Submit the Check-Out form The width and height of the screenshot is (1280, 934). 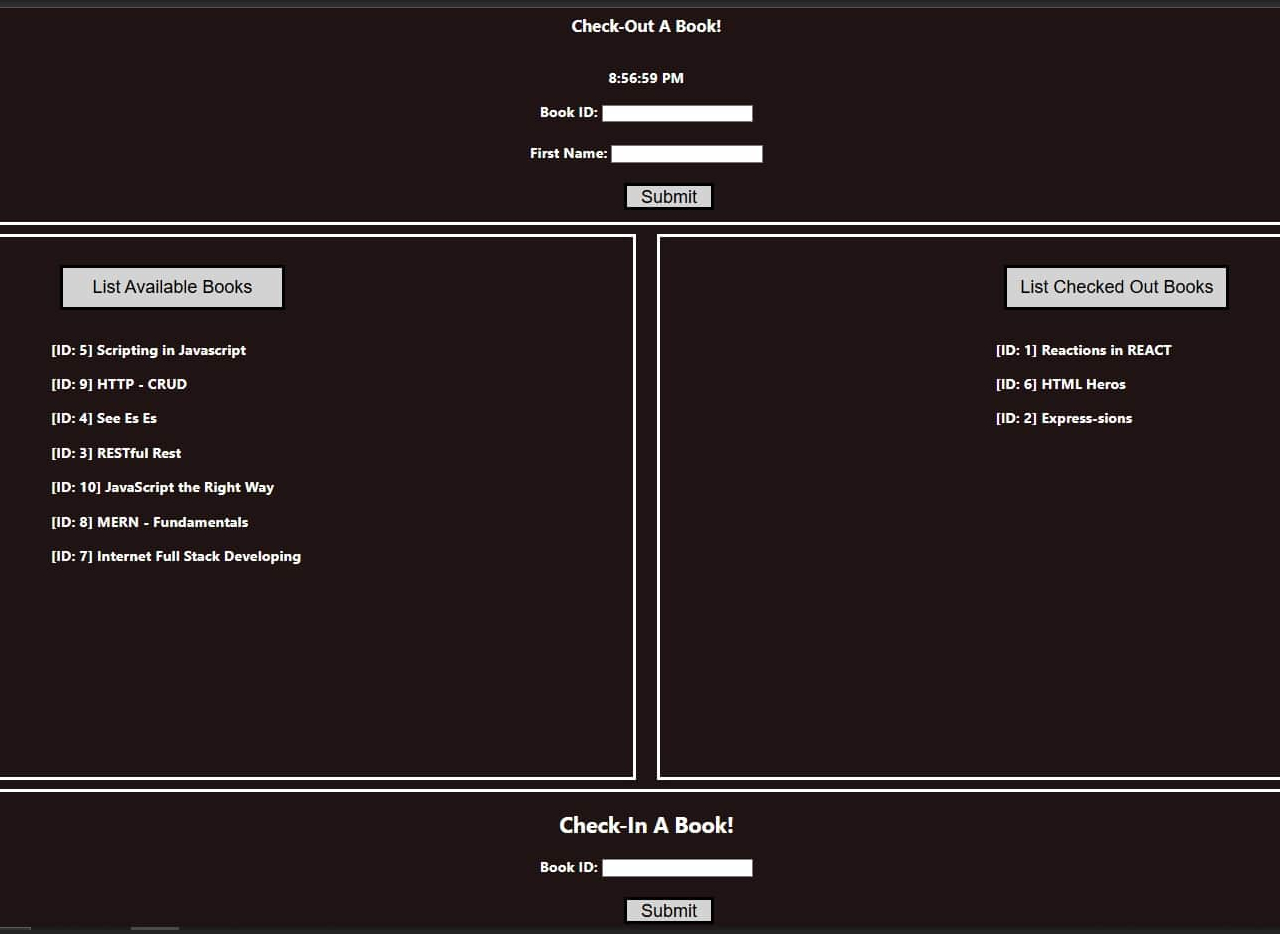click(x=669, y=197)
